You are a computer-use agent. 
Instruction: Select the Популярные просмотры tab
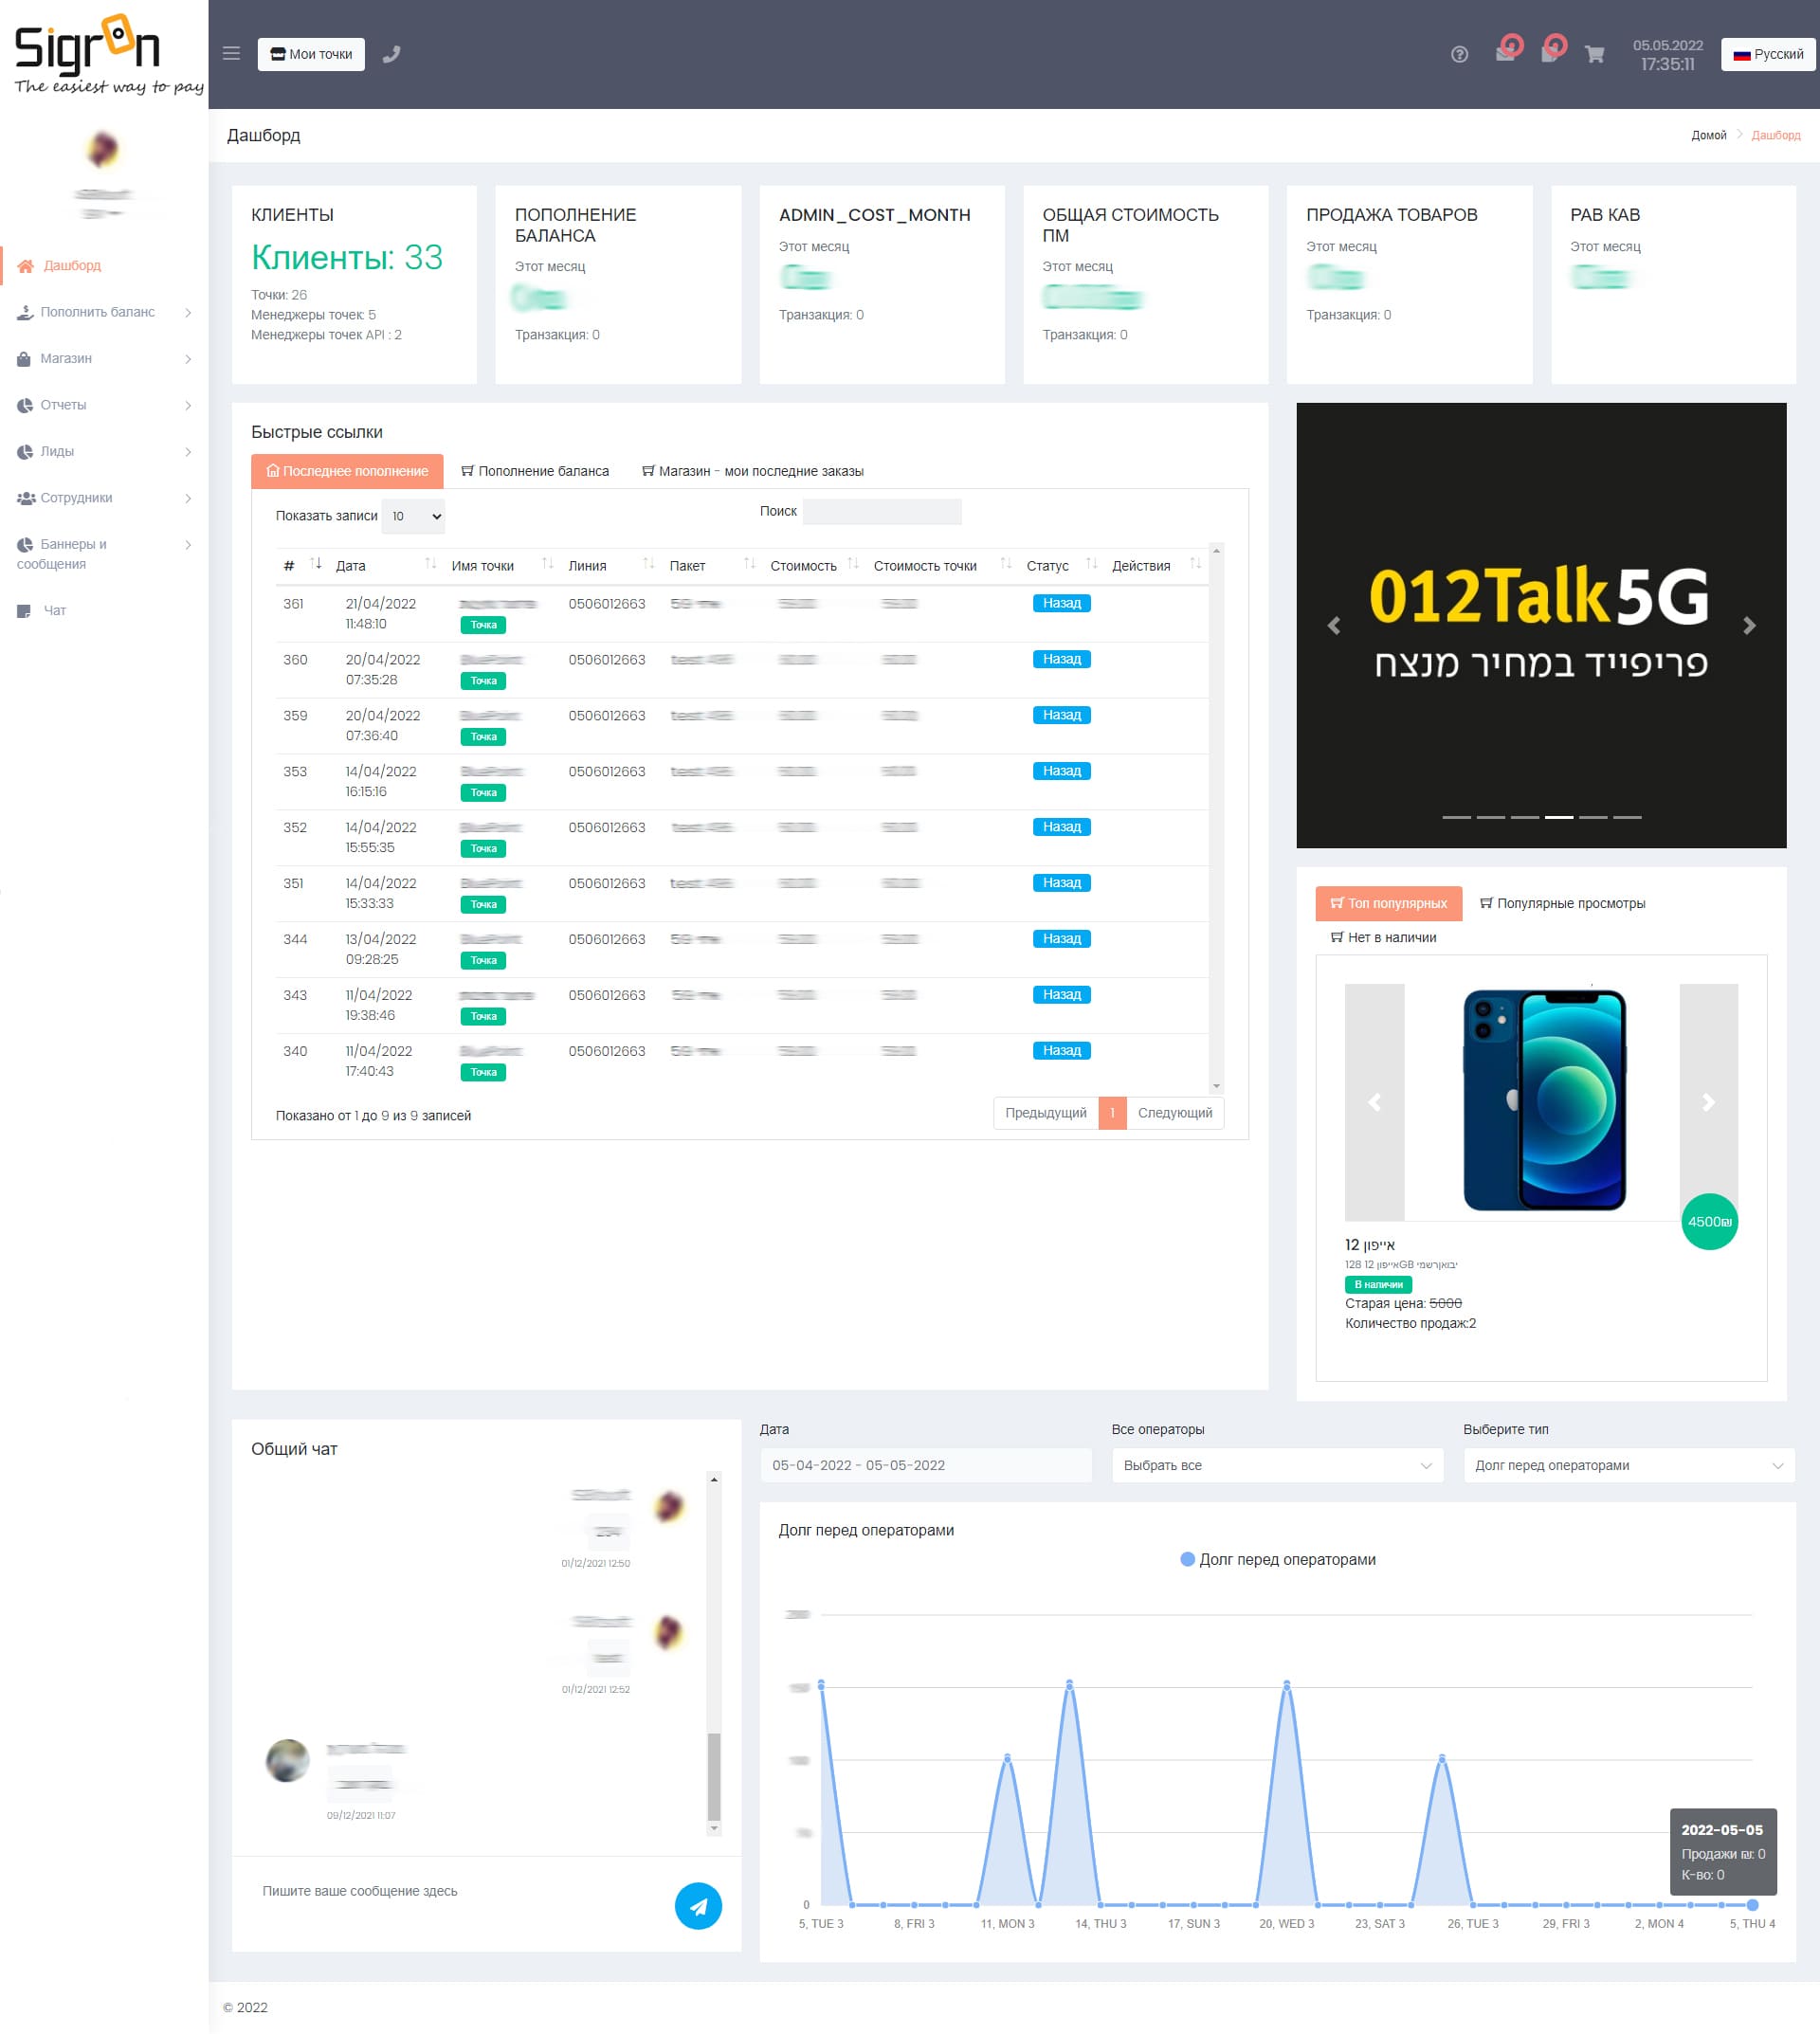click(x=1561, y=904)
